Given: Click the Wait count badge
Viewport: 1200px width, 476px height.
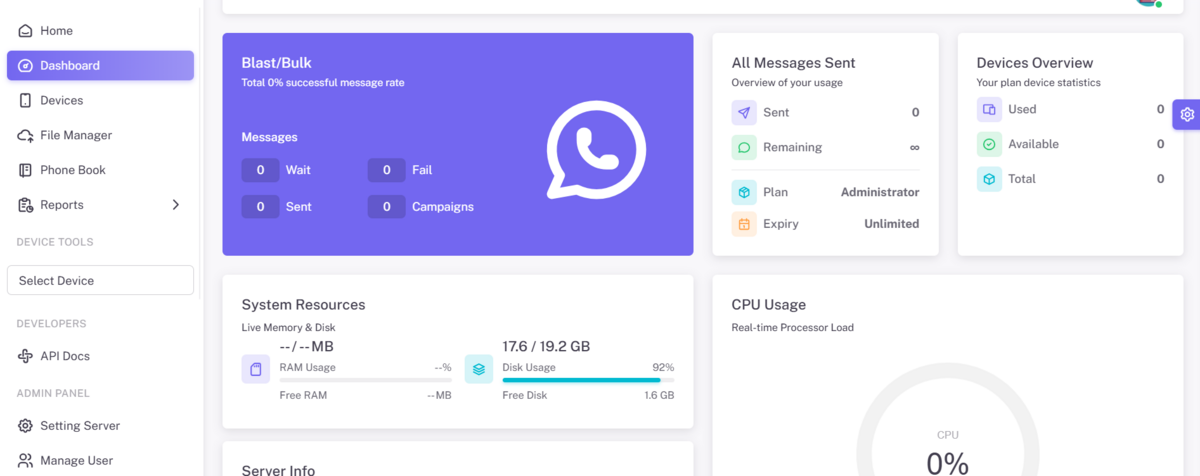Looking at the screenshot, I should (260, 171).
